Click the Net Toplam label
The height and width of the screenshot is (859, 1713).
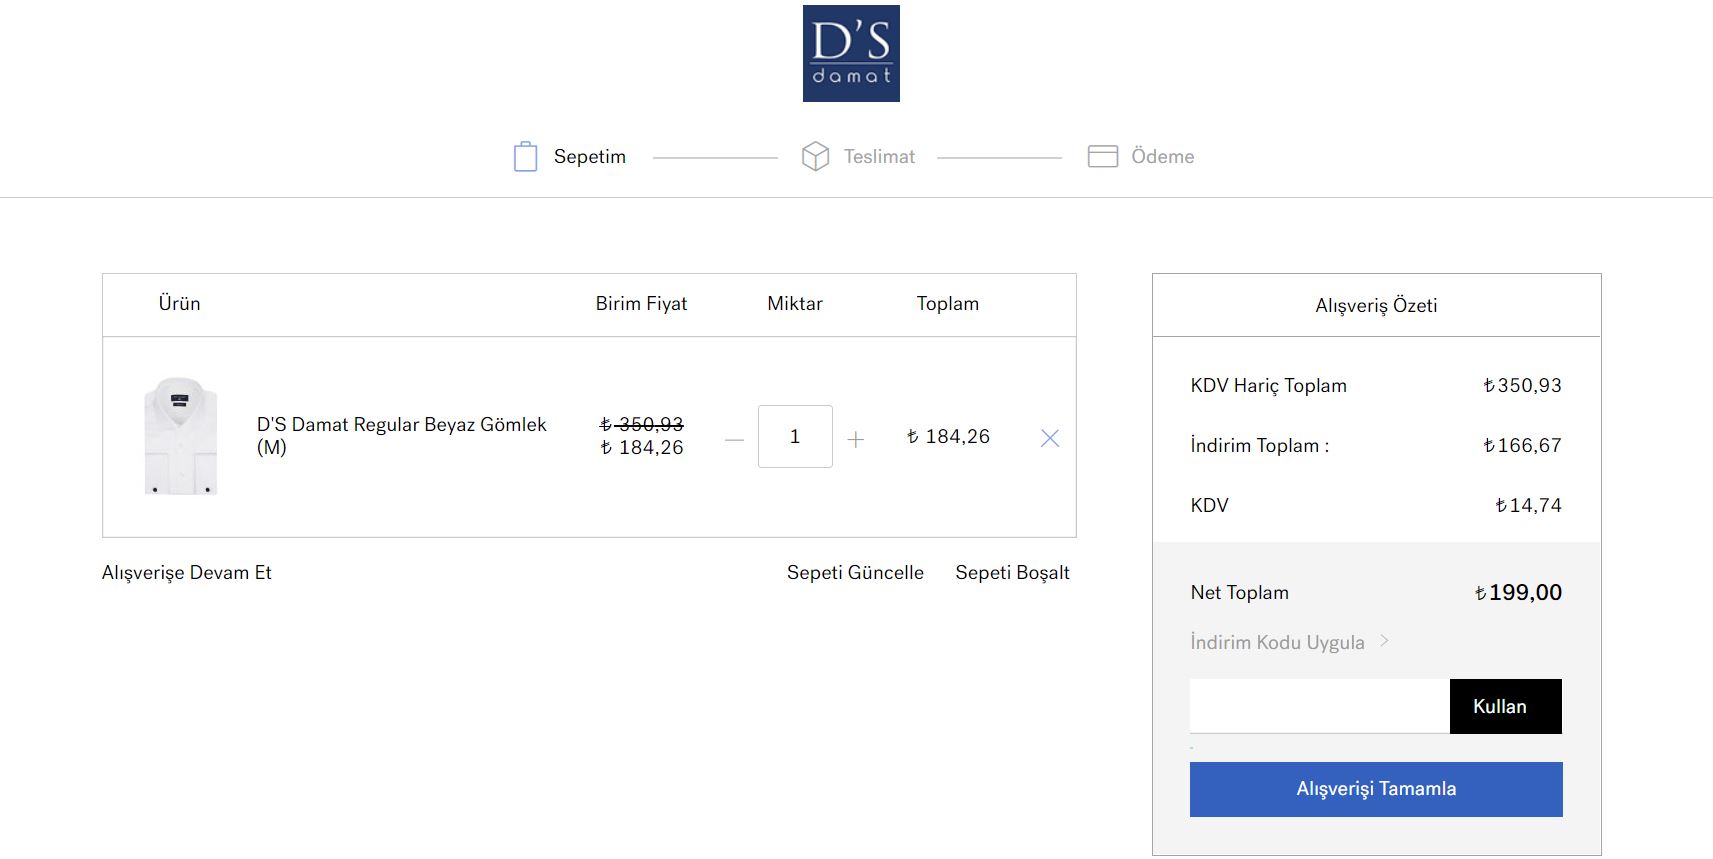click(x=1239, y=593)
